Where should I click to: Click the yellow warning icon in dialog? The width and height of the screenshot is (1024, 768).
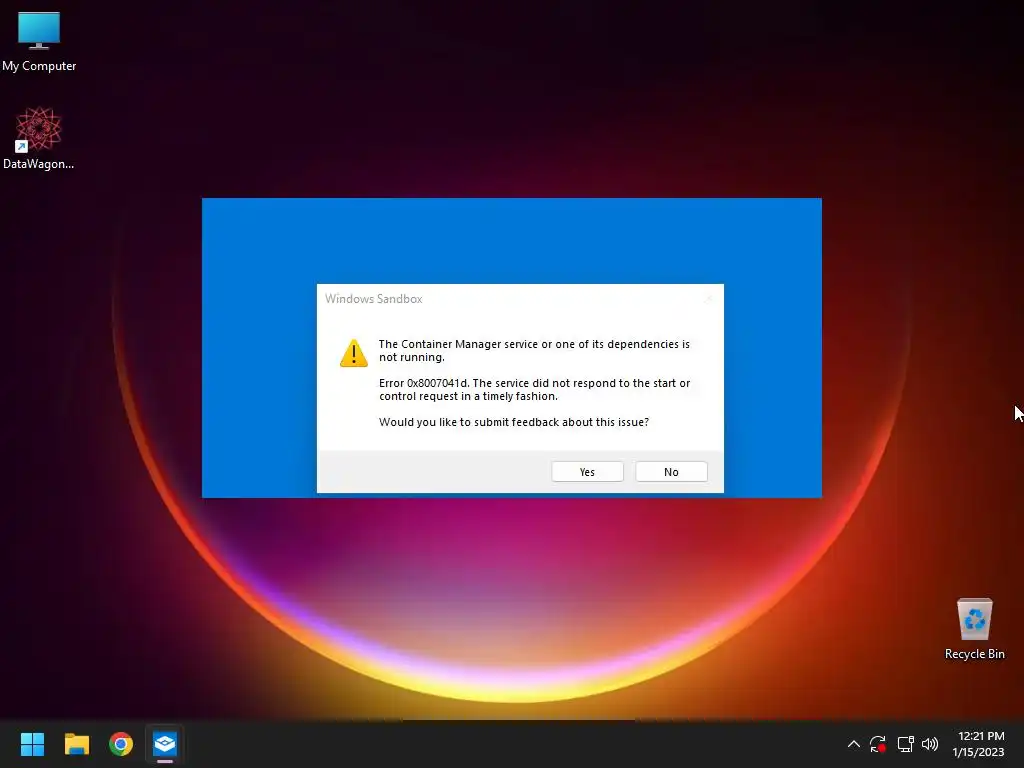coord(354,353)
